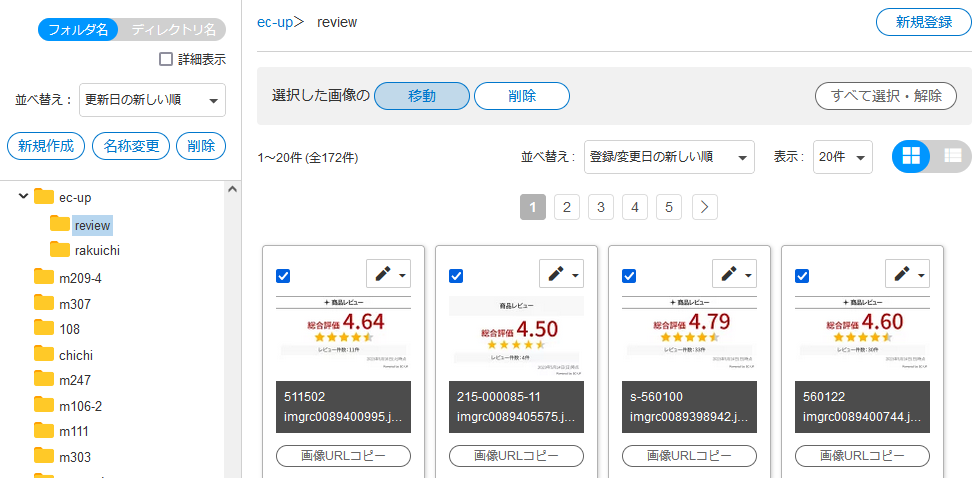
Task: Switch toggle to フォルダ名
Action: coord(78,30)
